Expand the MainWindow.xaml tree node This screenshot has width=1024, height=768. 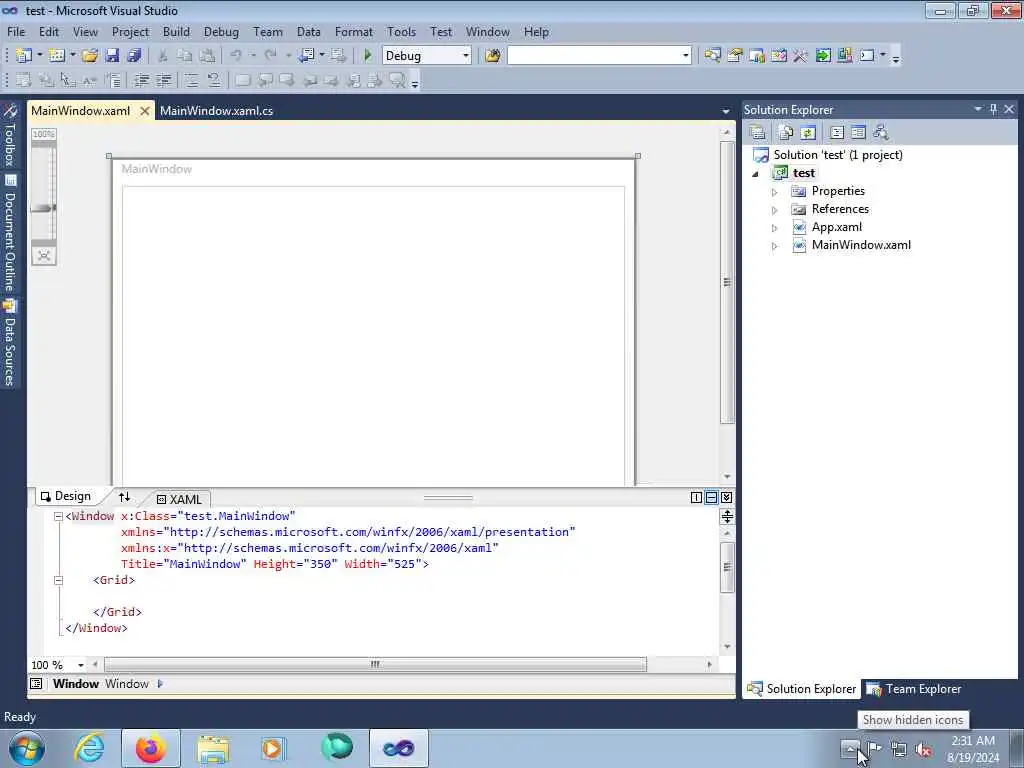click(775, 246)
